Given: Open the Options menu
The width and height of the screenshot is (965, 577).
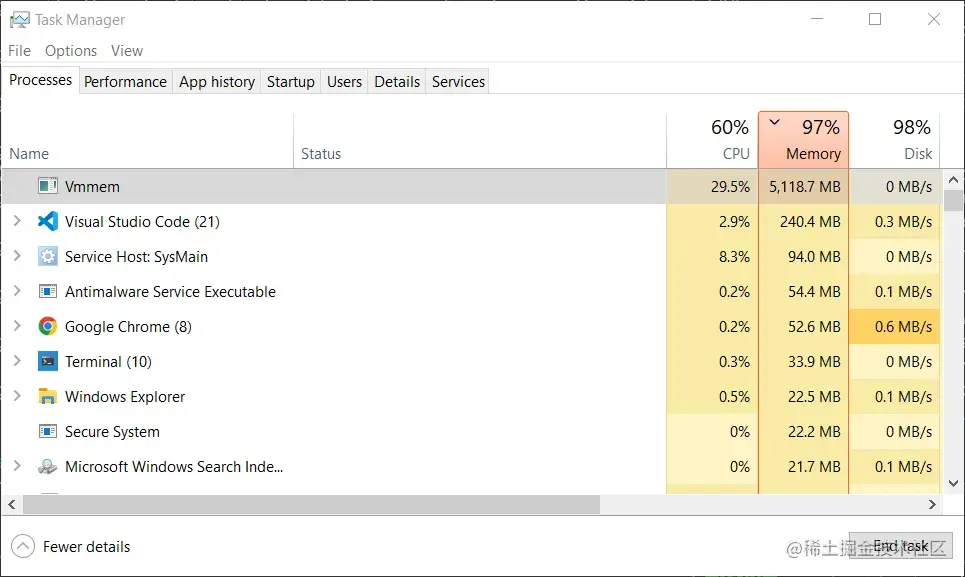Looking at the screenshot, I should coord(71,50).
